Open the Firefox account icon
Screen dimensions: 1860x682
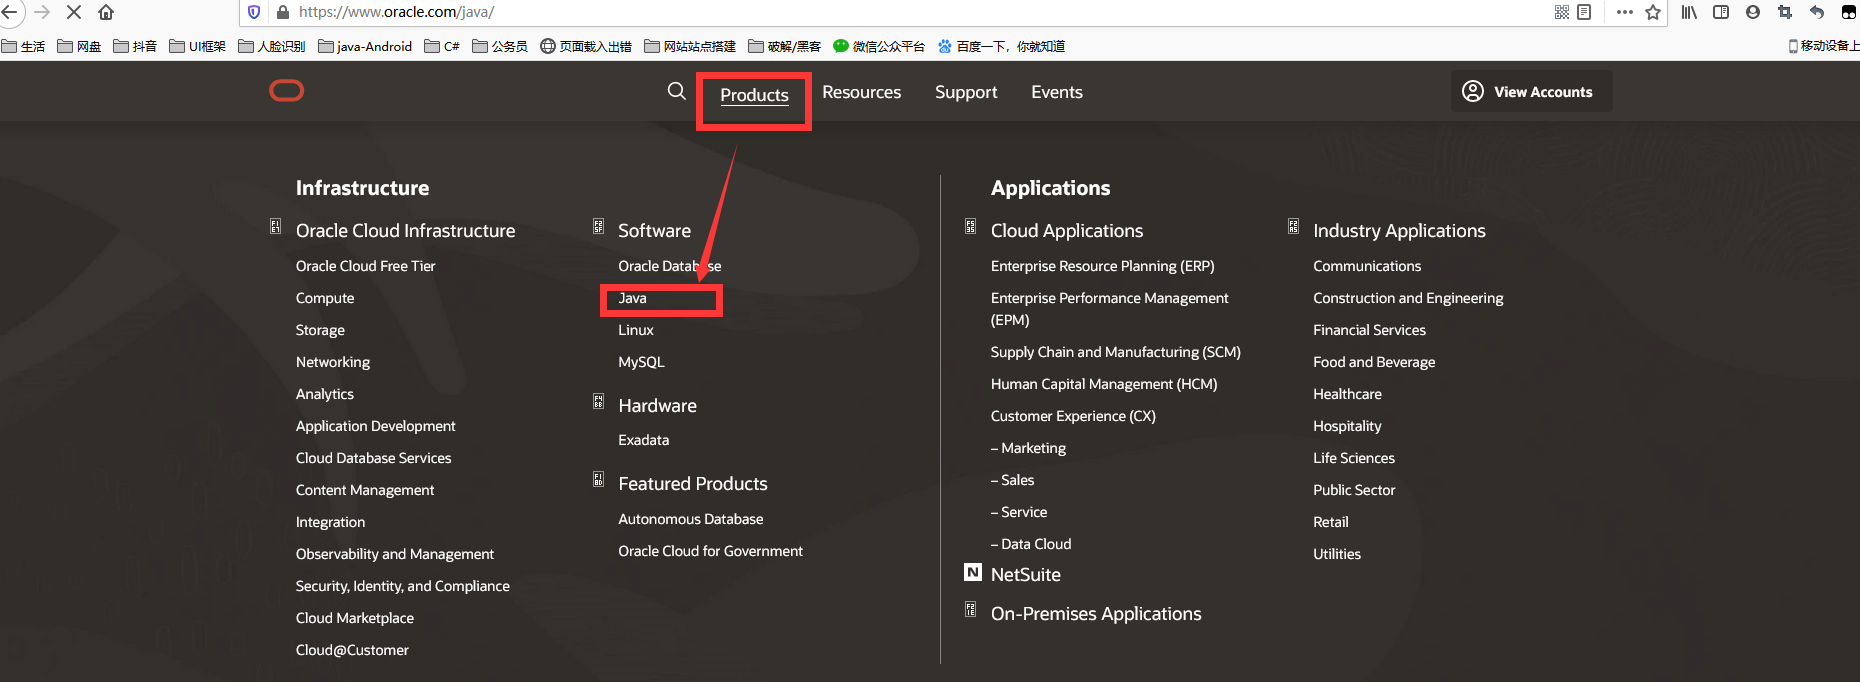pyautogui.click(x=1753, y=12)
